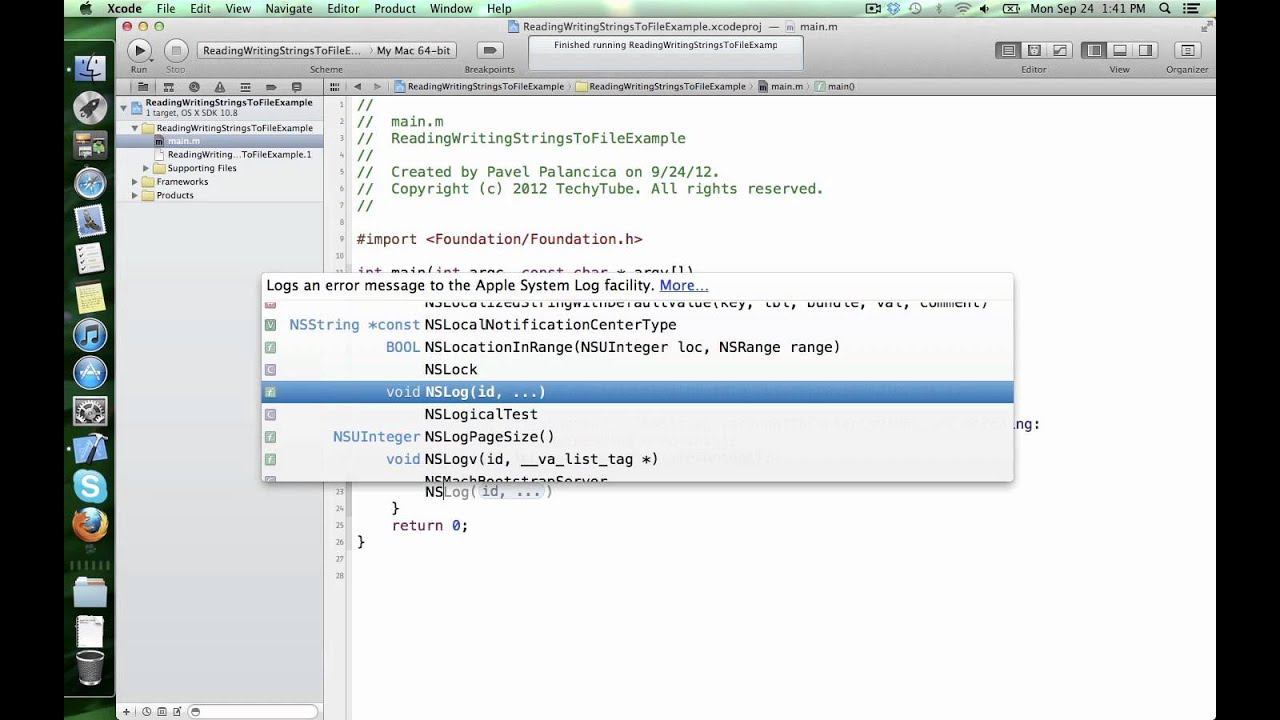
Task: Open the Product menu
Action: coord(395,9)
